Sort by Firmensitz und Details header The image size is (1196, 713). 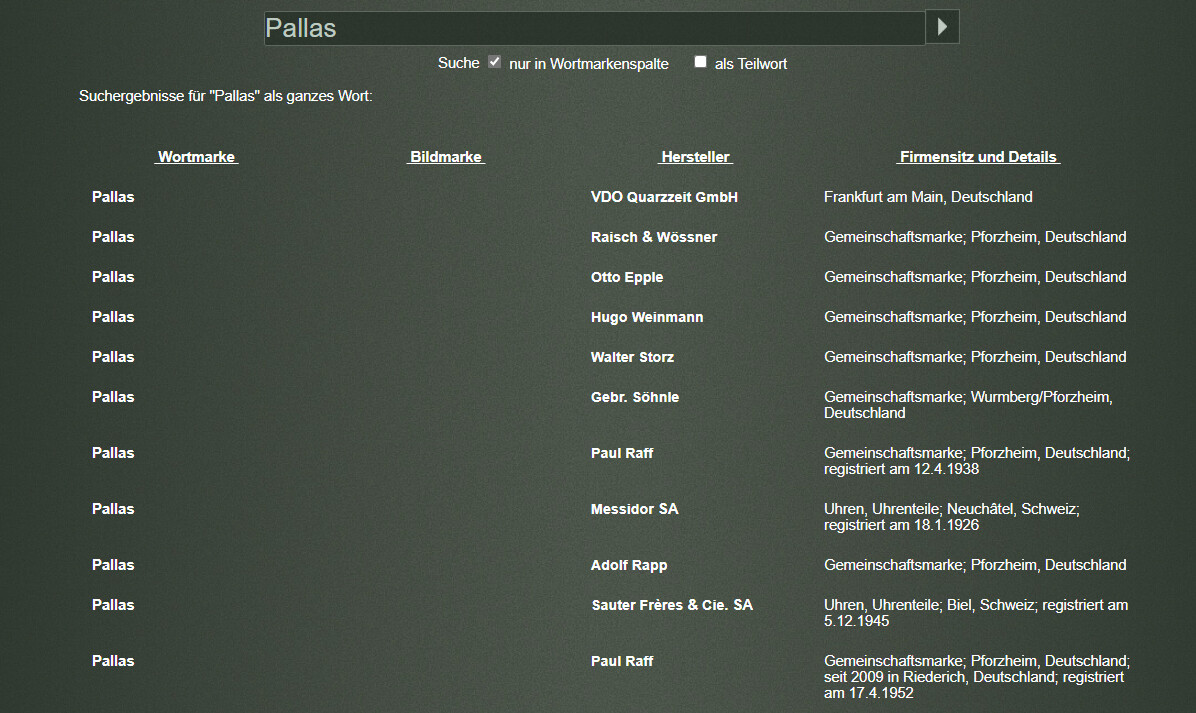[978, 157]
